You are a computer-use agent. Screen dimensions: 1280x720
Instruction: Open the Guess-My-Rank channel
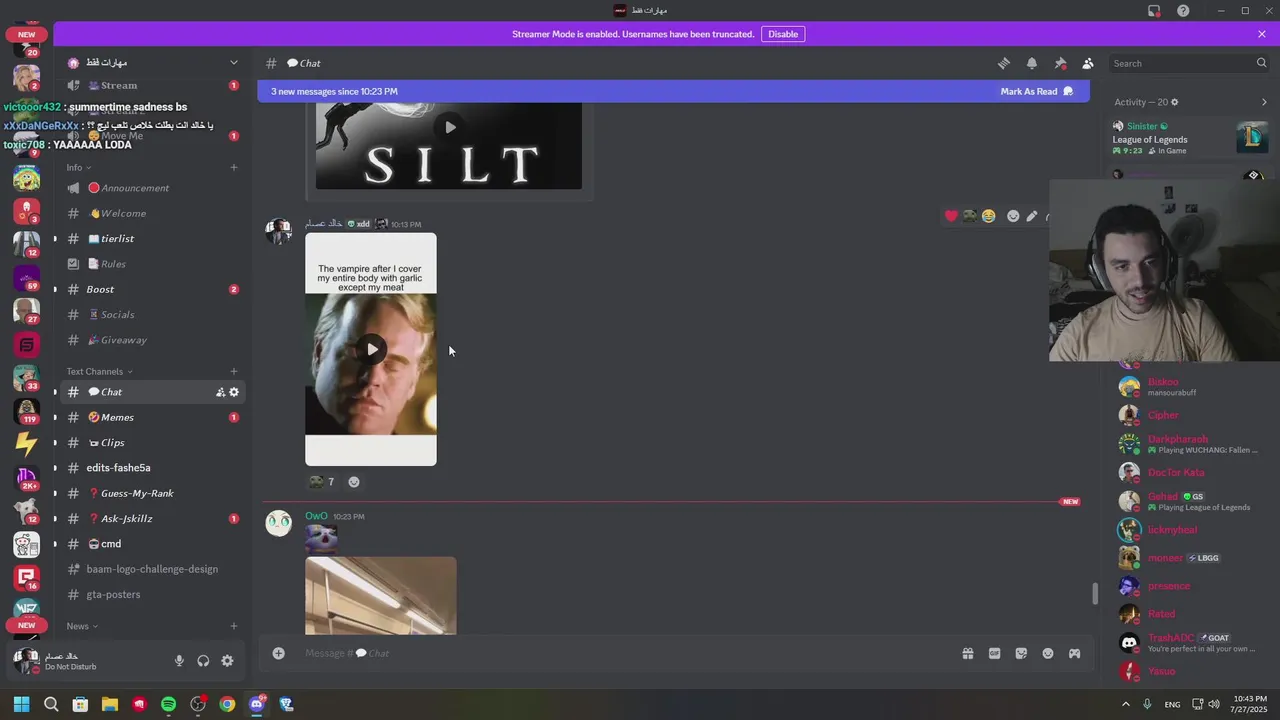point(152,493)
